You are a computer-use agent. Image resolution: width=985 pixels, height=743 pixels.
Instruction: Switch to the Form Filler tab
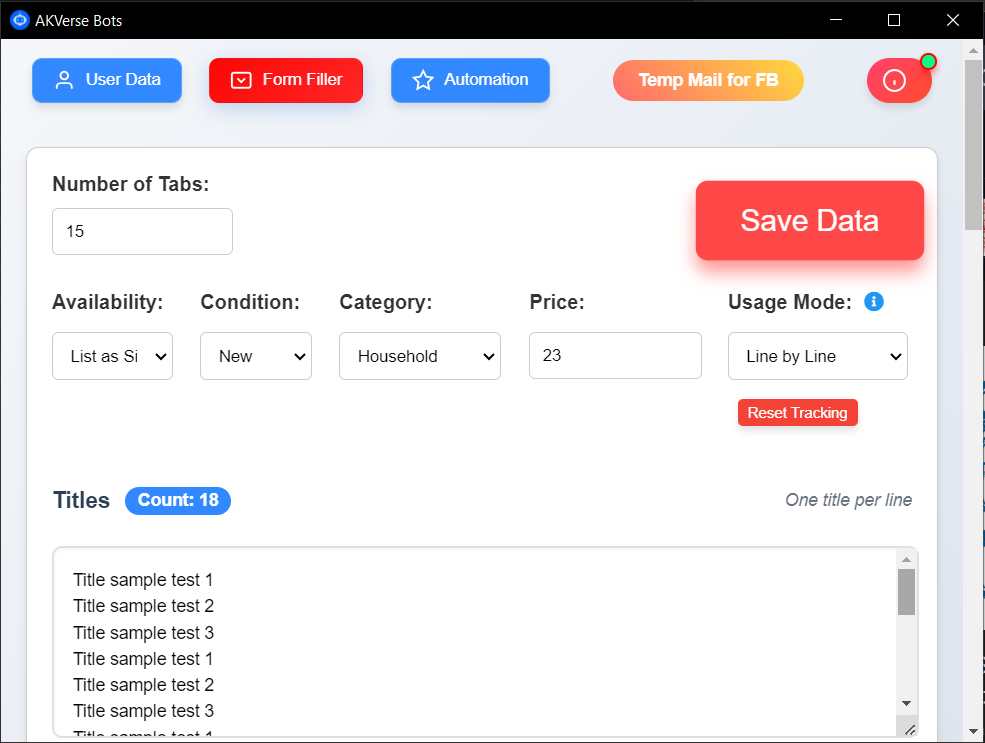coord(286,80)
